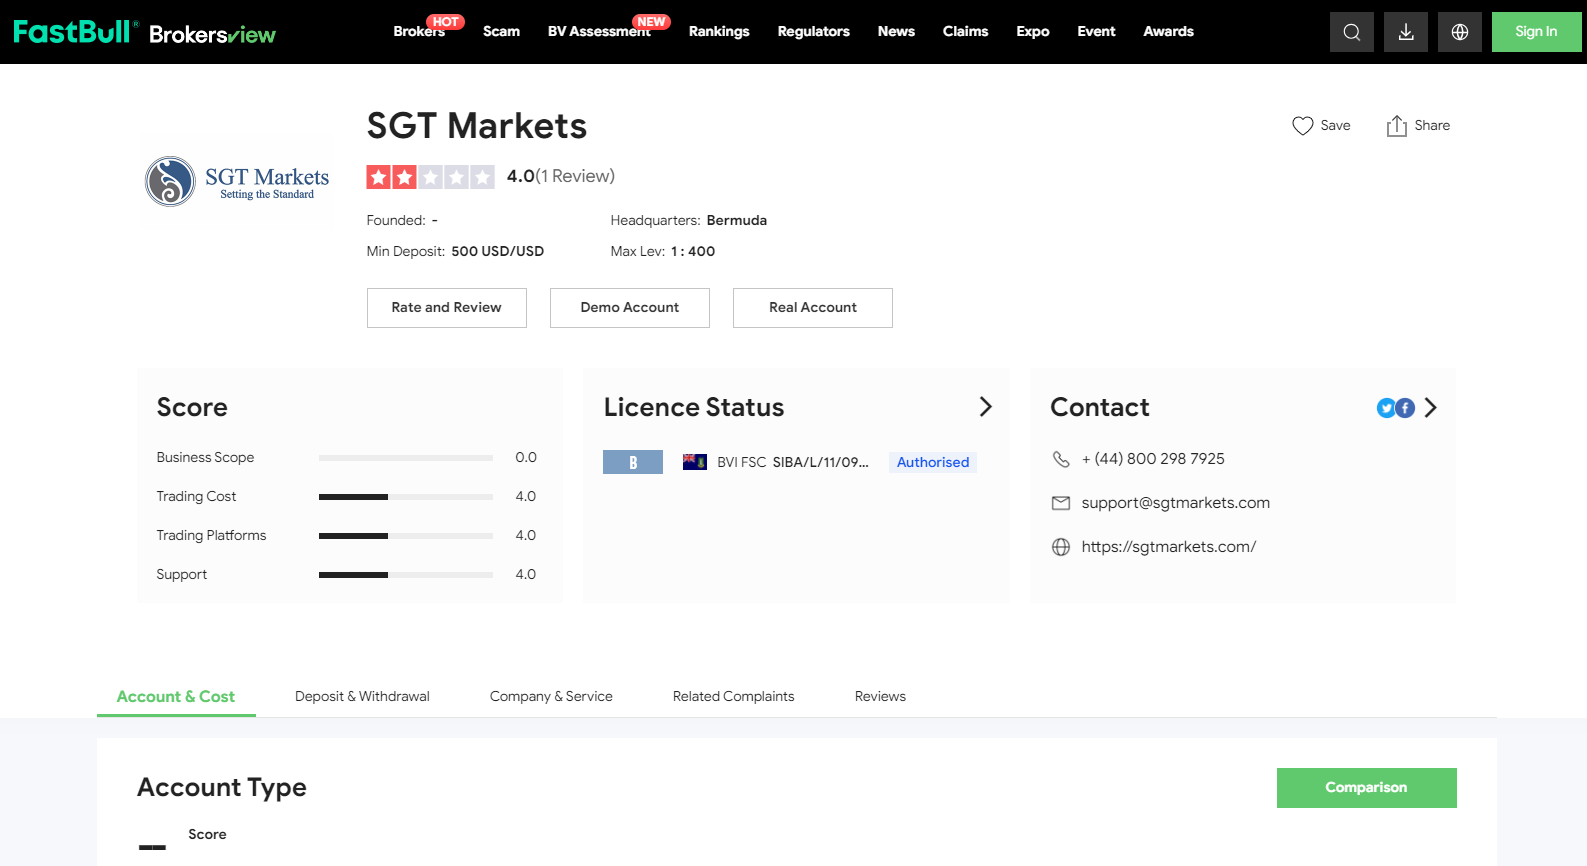
Task: Click the heart Save icon
Action: click(1302, 126)
